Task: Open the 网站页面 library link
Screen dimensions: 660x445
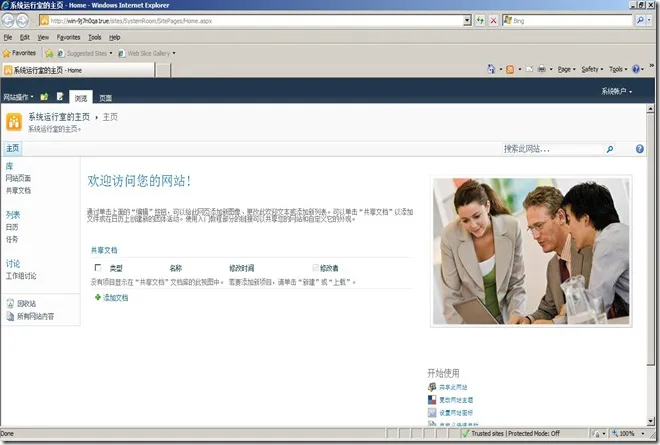Action: click(x=18, y=178)
